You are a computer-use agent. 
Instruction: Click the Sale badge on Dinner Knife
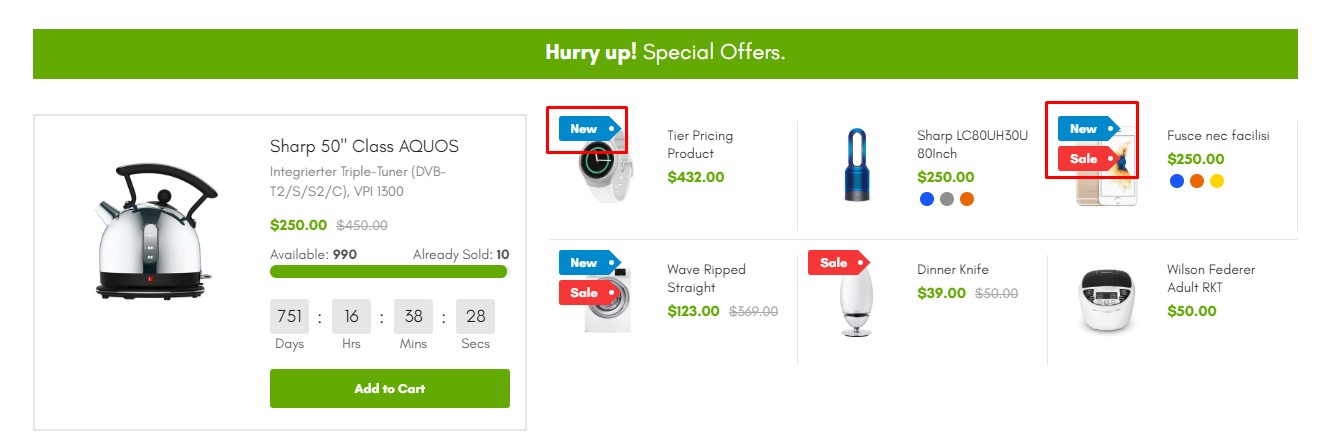click(x=836, y=263)
